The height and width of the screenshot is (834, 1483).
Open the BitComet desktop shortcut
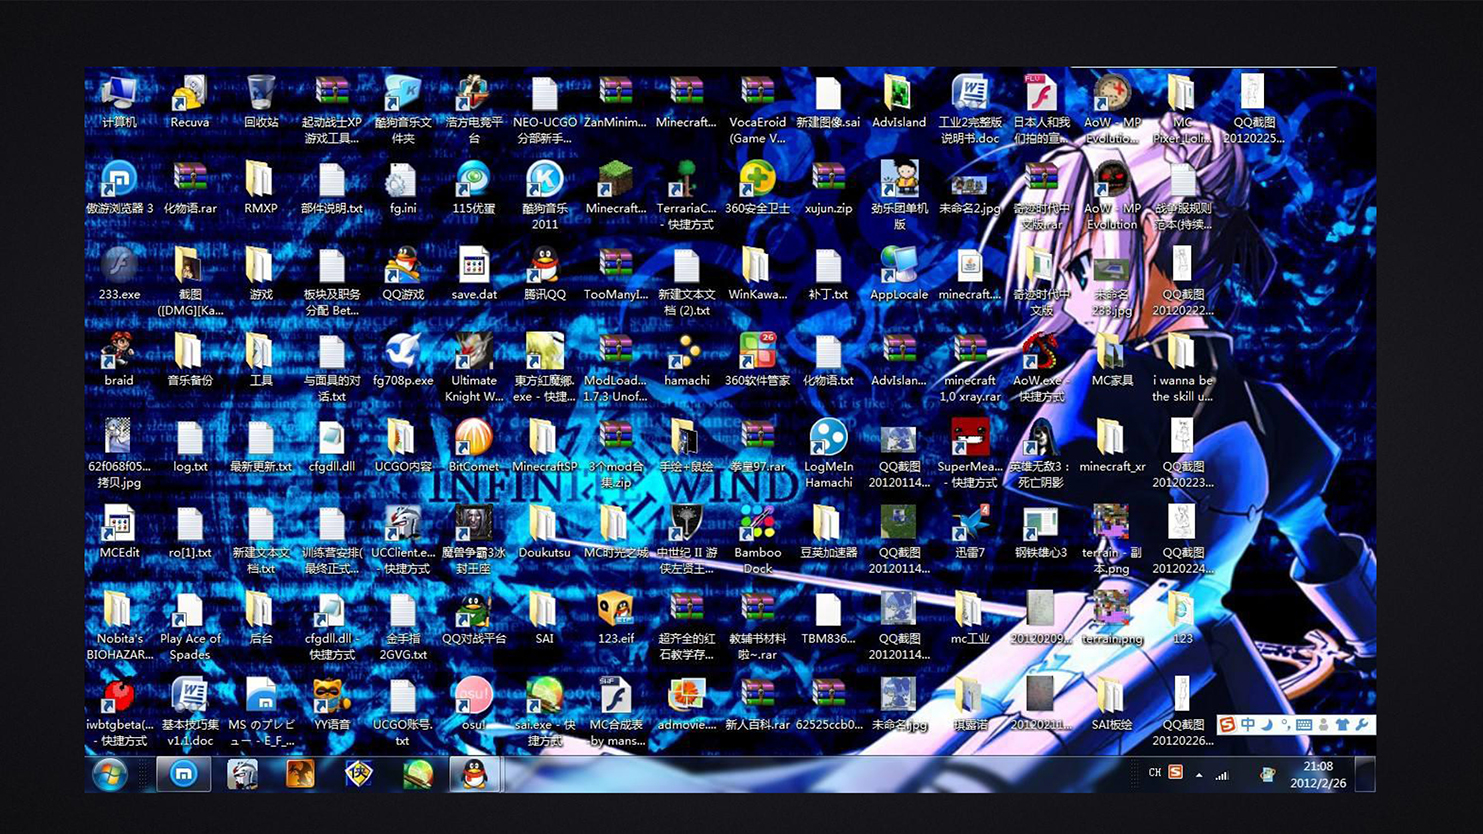click(473, 446)
